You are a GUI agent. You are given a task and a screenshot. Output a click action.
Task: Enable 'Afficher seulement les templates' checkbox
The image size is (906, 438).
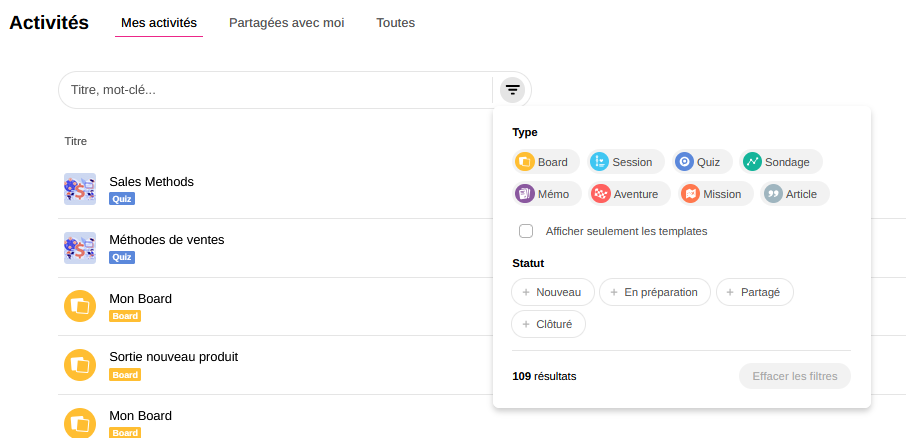[x=526, y=231]
